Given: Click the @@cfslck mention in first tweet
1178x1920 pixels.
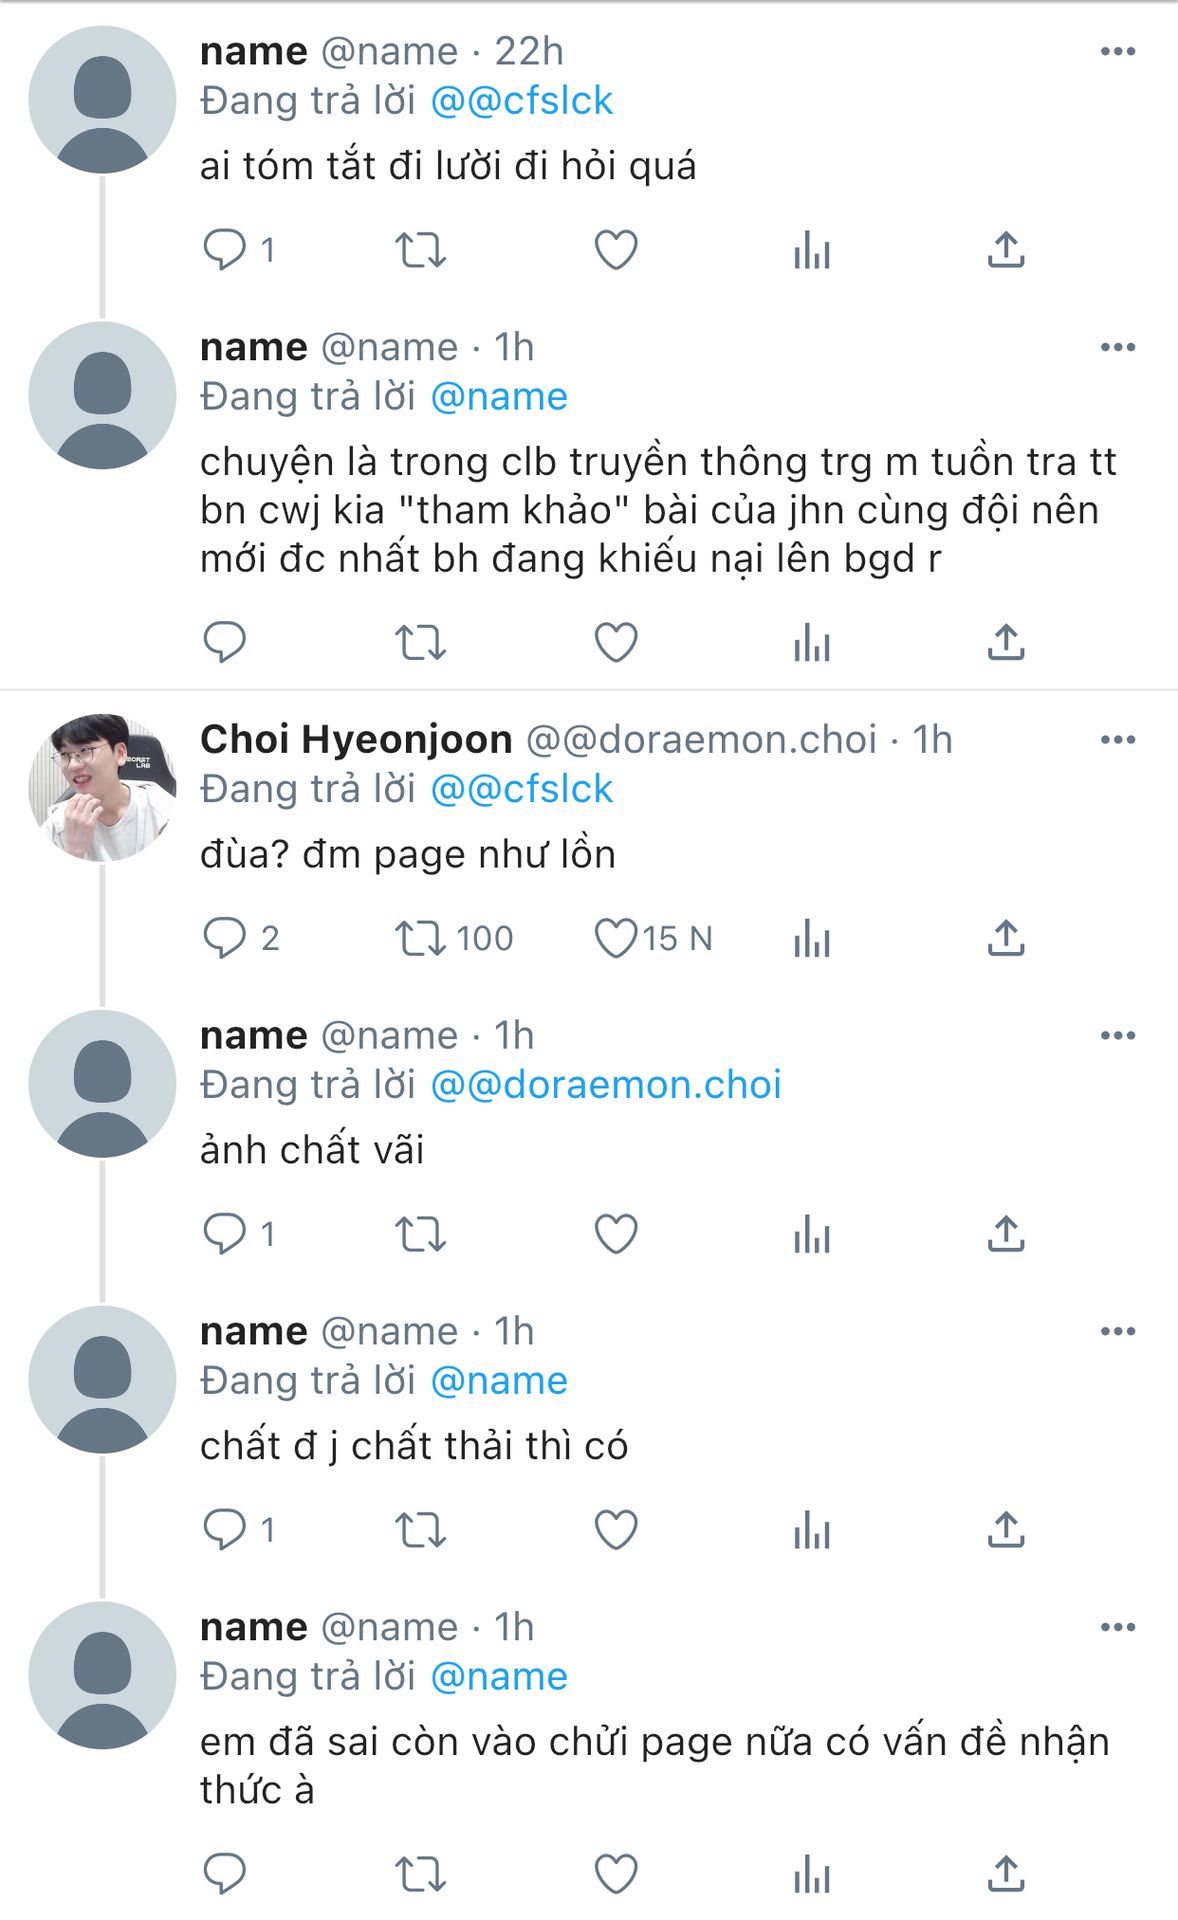Looking at the screenshot, I should click(522, 101).
